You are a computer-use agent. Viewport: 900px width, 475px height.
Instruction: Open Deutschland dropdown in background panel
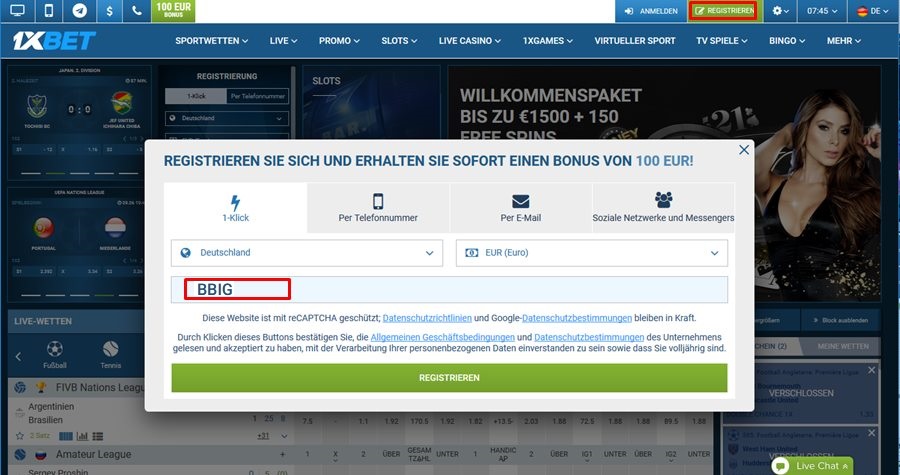[x=227, y=118]
